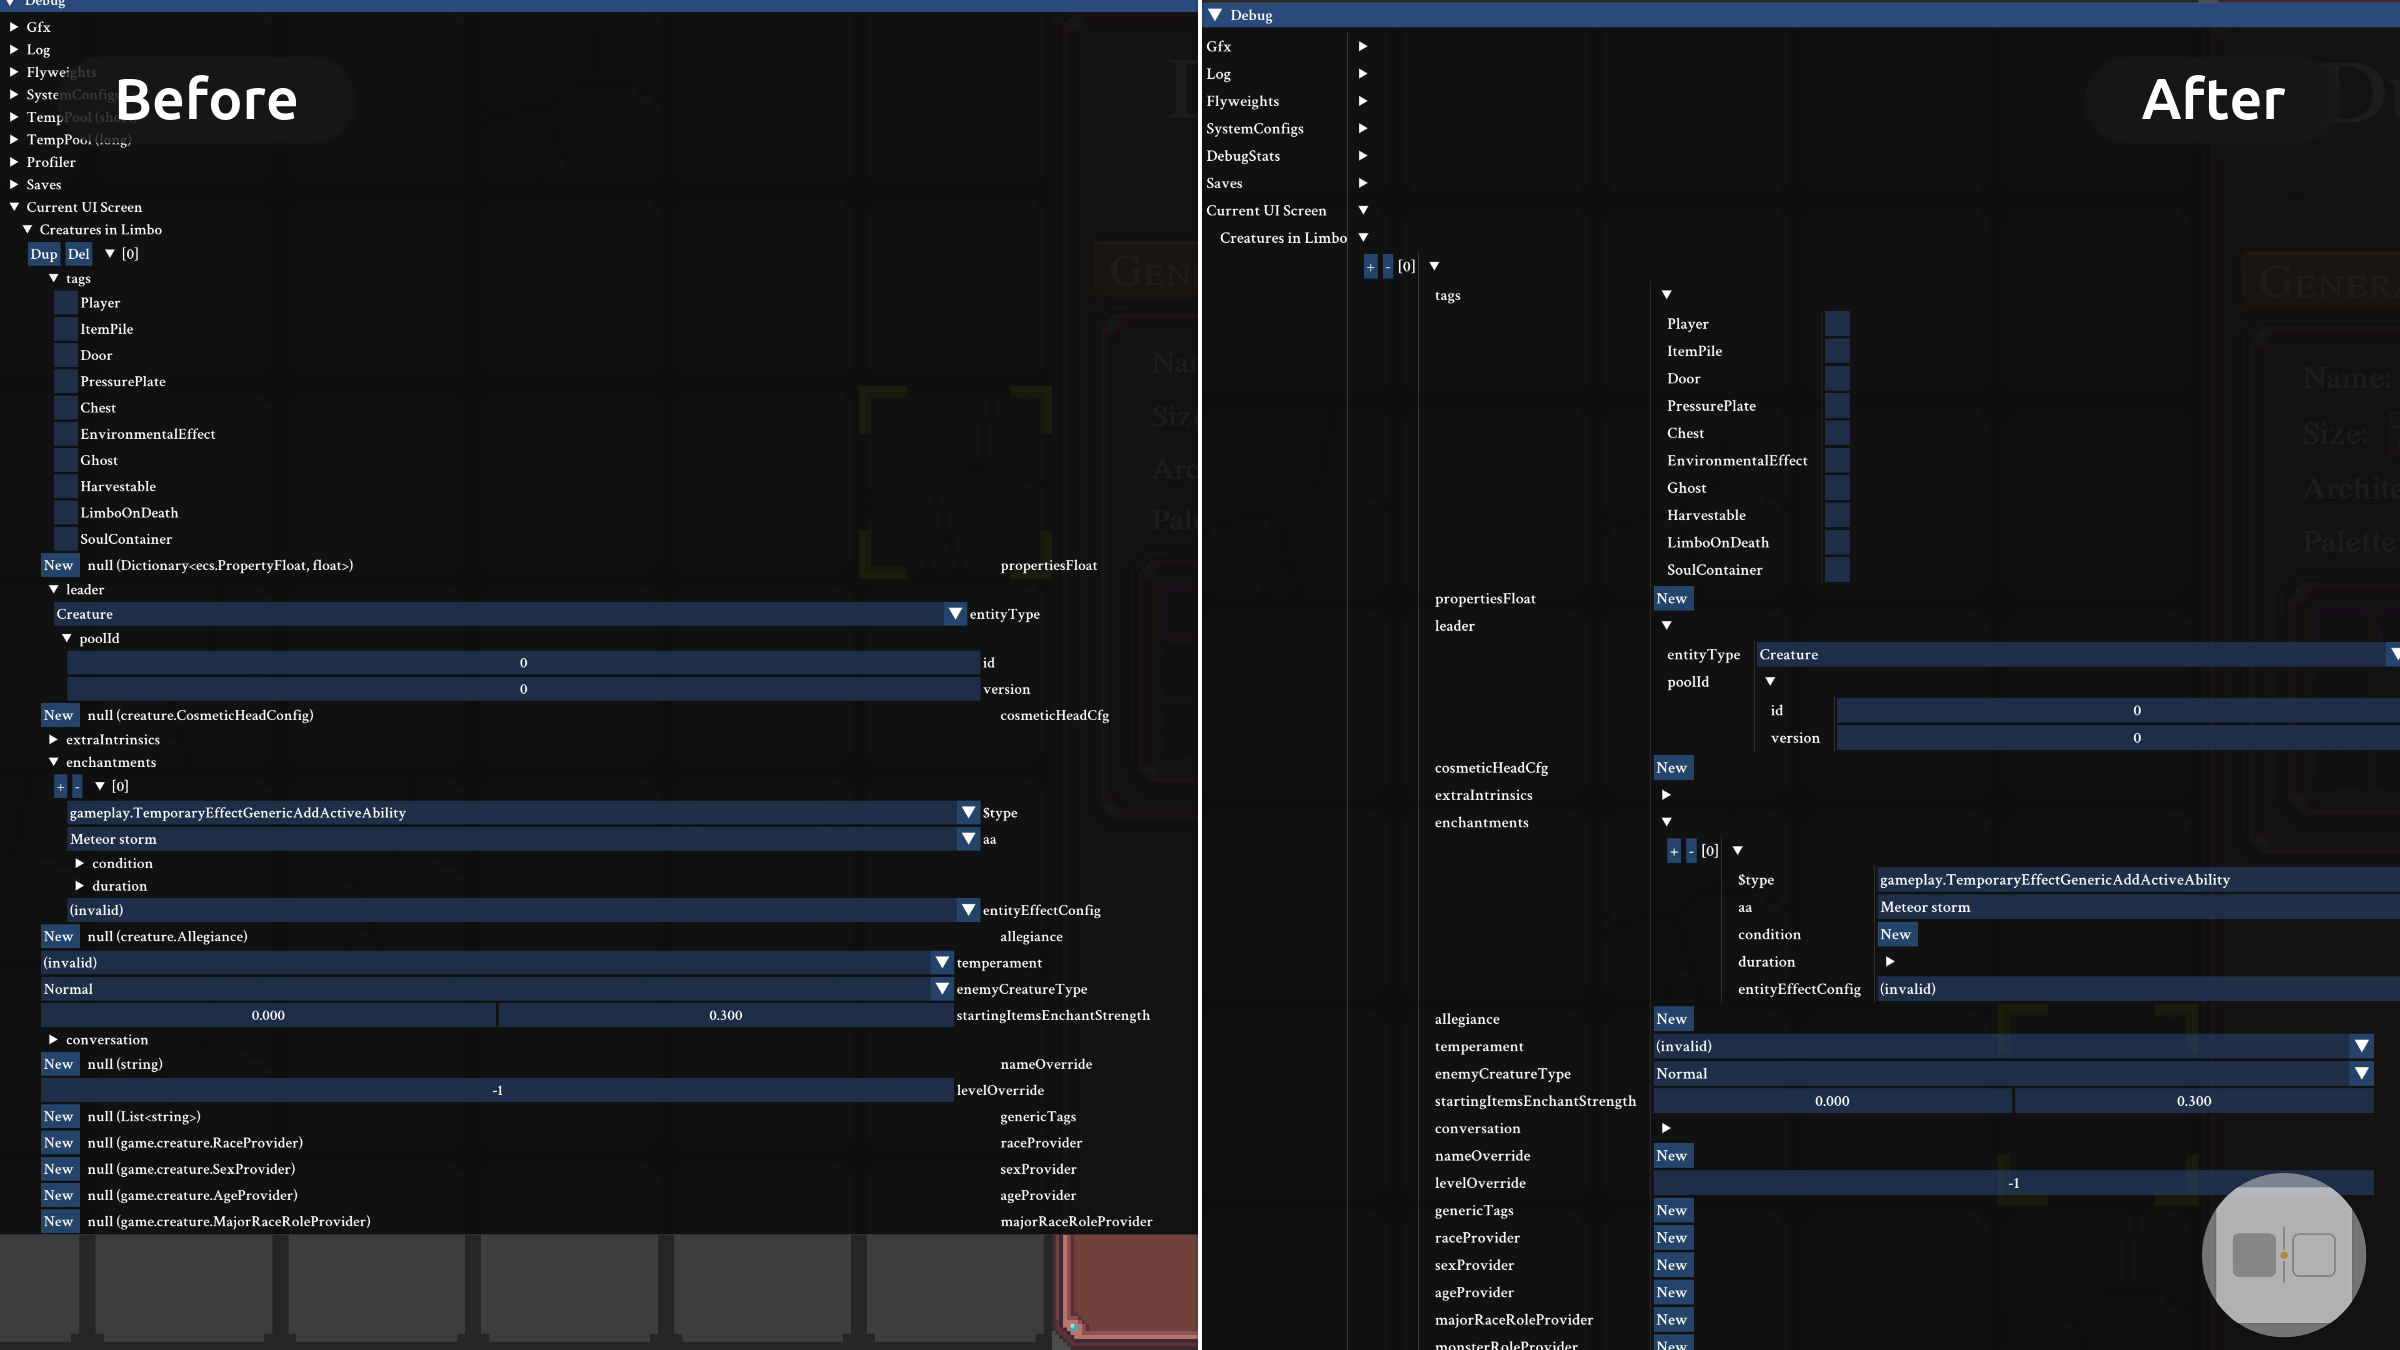
Task: Collapse Debug header in After panel
Action: (x=1215, y=15)
